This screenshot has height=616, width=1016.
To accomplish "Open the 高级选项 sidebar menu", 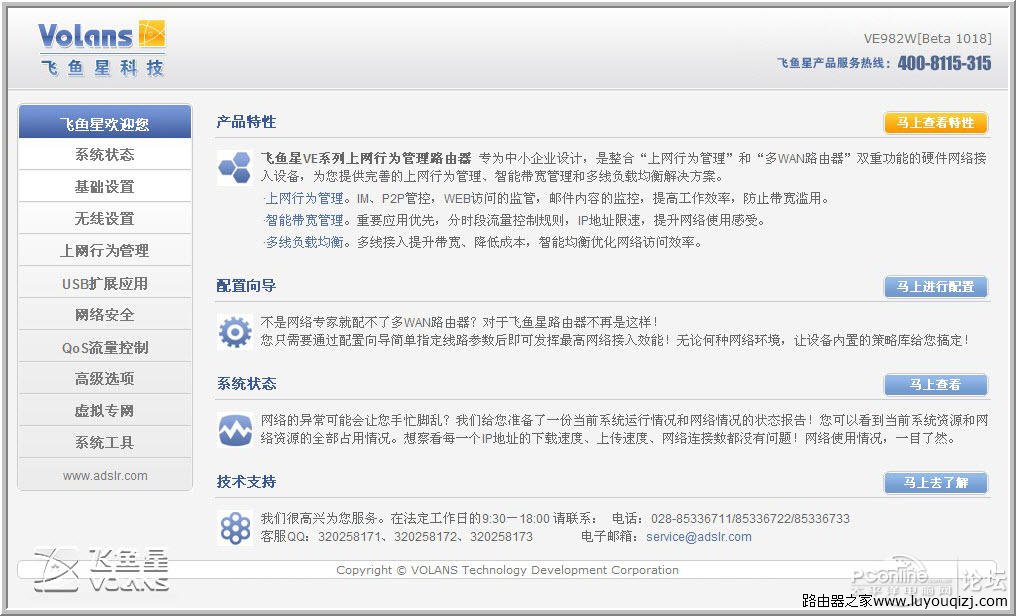I will [105, 379].
